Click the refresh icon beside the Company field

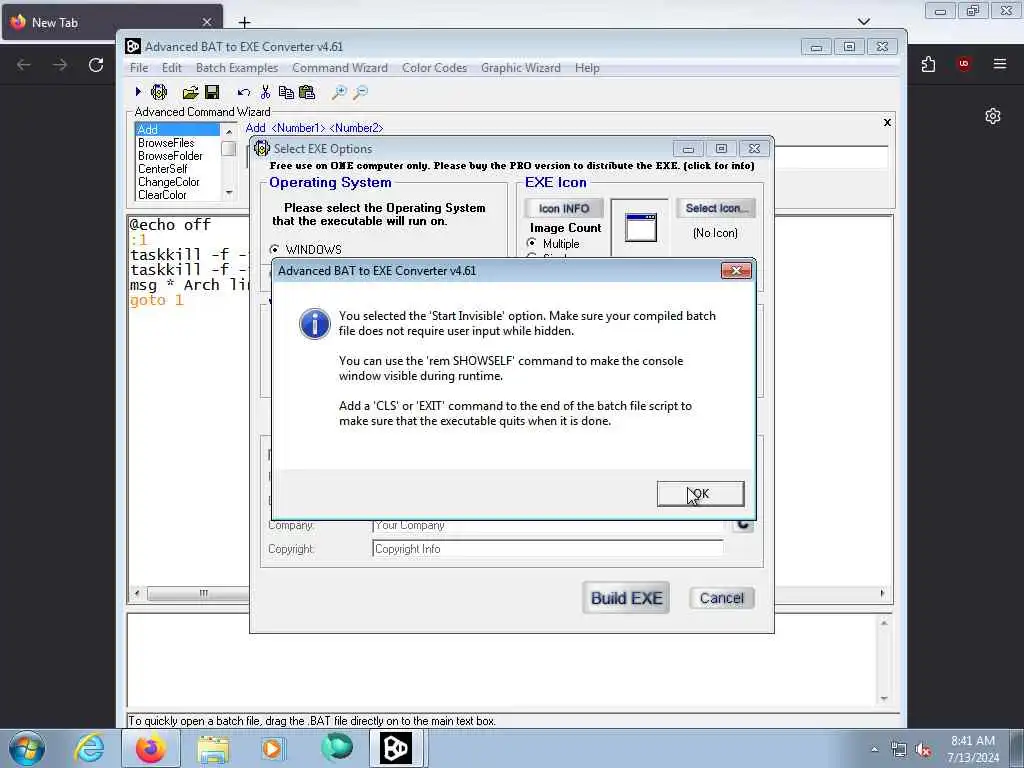coord(743,524)
